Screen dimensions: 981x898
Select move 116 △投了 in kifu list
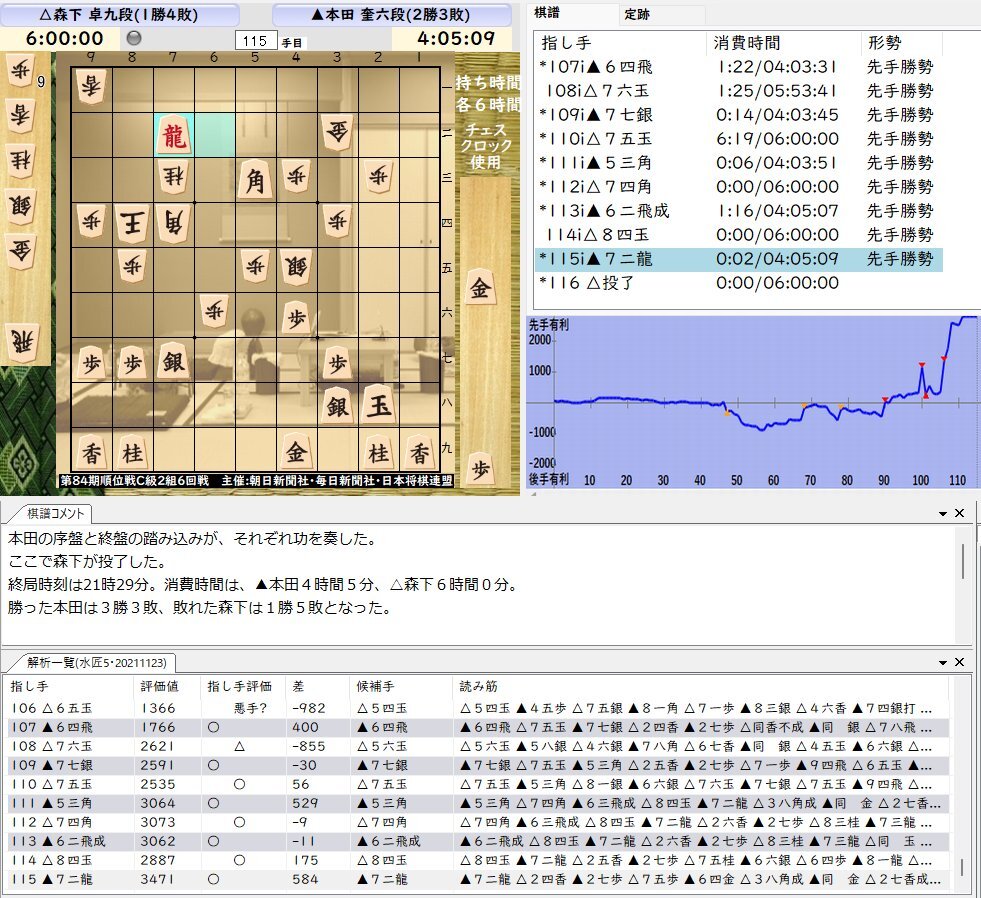(738, 283)
